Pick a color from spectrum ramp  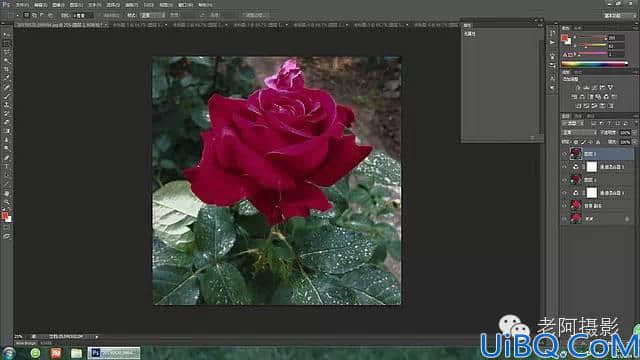pyautogui.click(x=594, y=64)
